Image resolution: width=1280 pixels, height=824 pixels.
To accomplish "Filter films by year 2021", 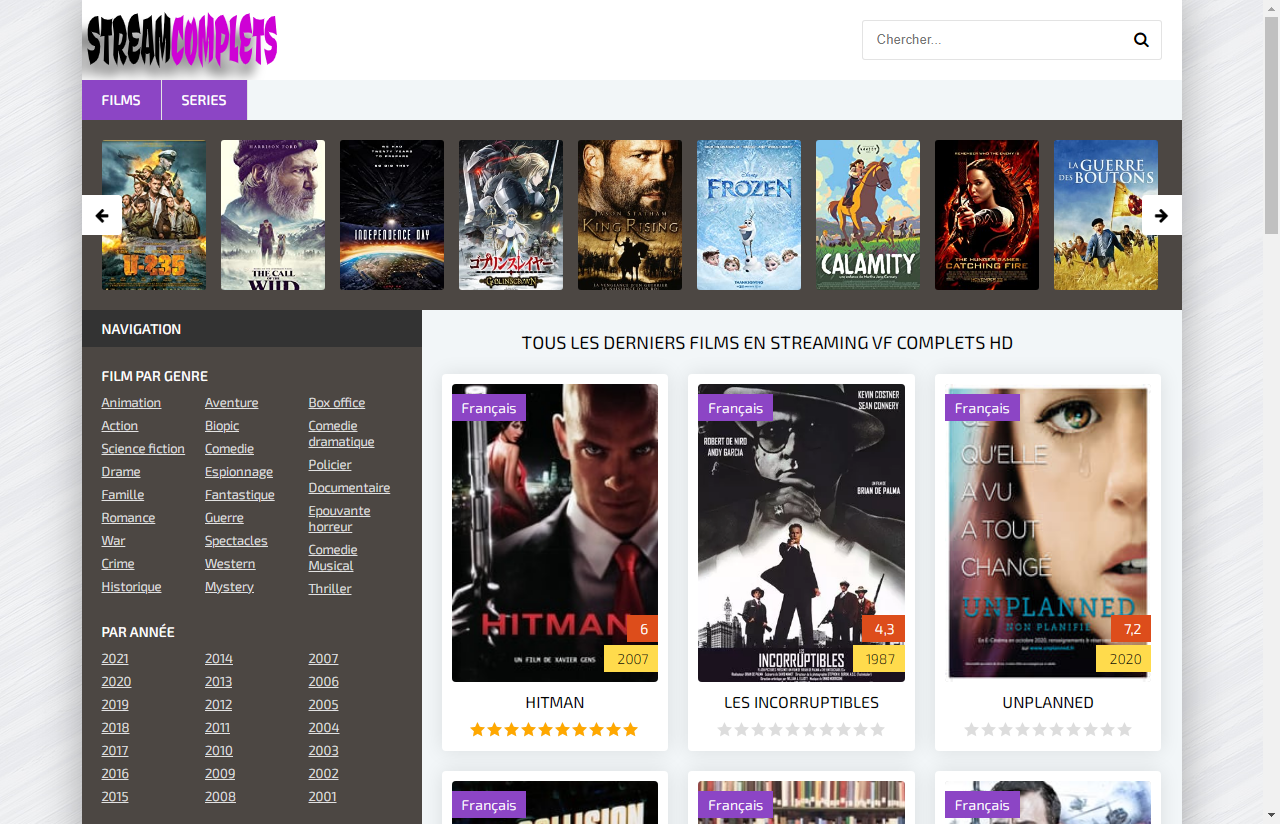I will coord(115,659).
